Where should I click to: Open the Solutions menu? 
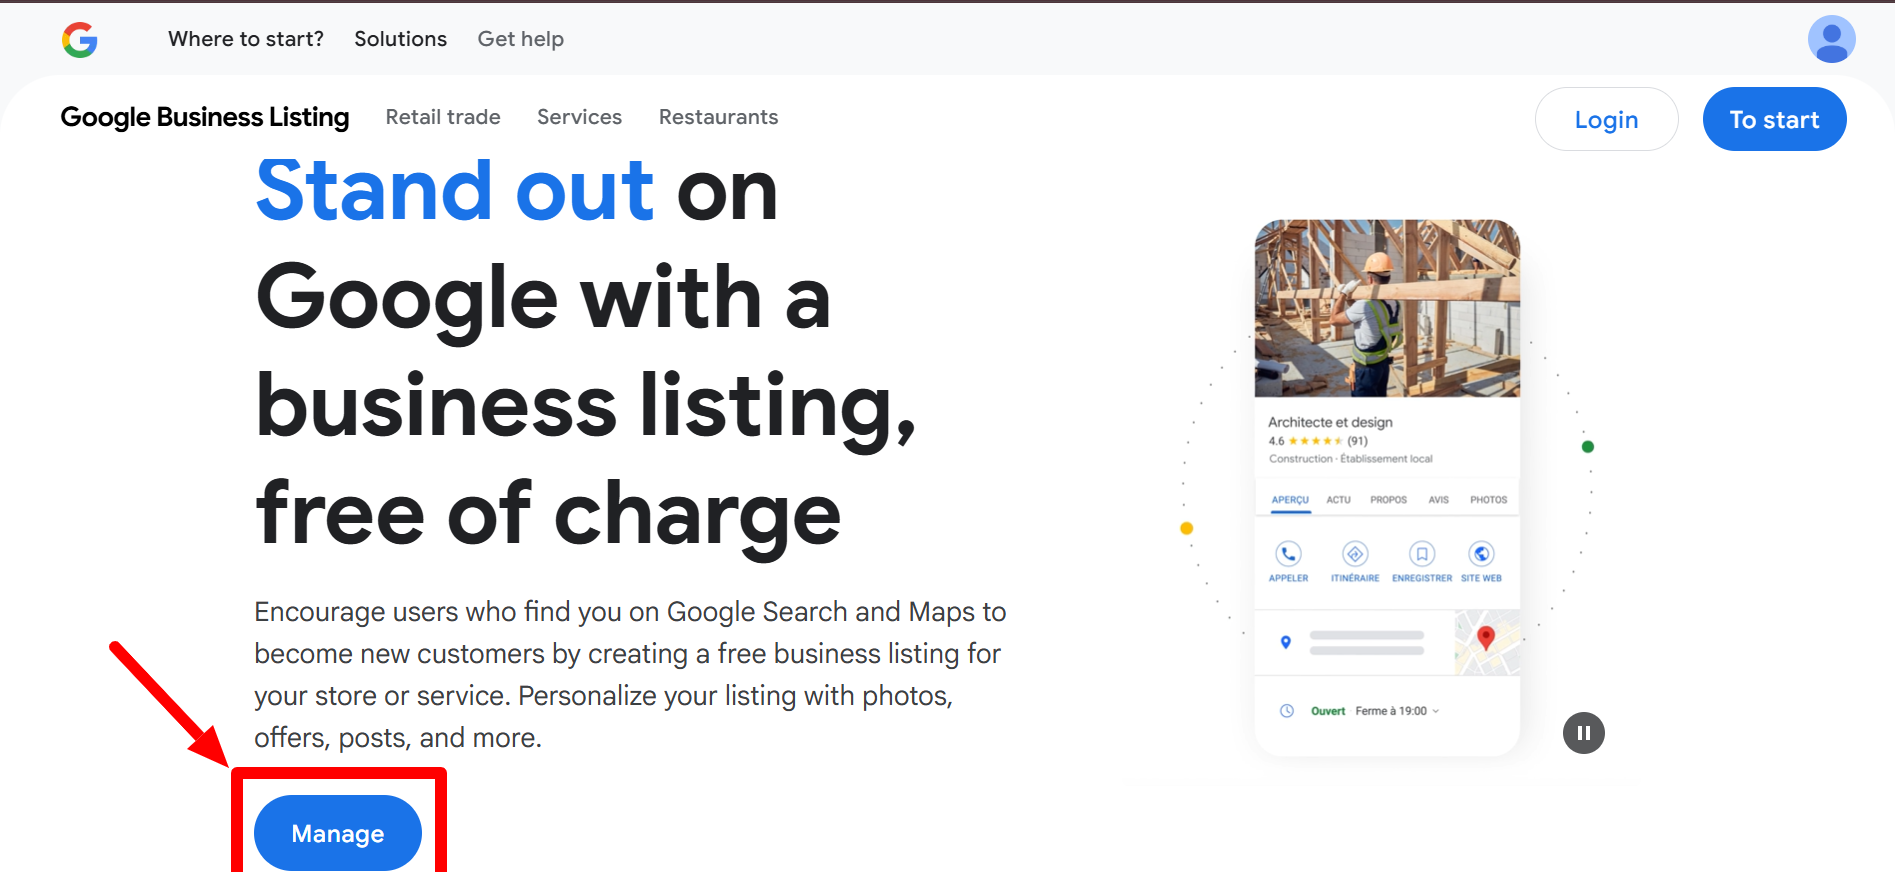(400, 39)
